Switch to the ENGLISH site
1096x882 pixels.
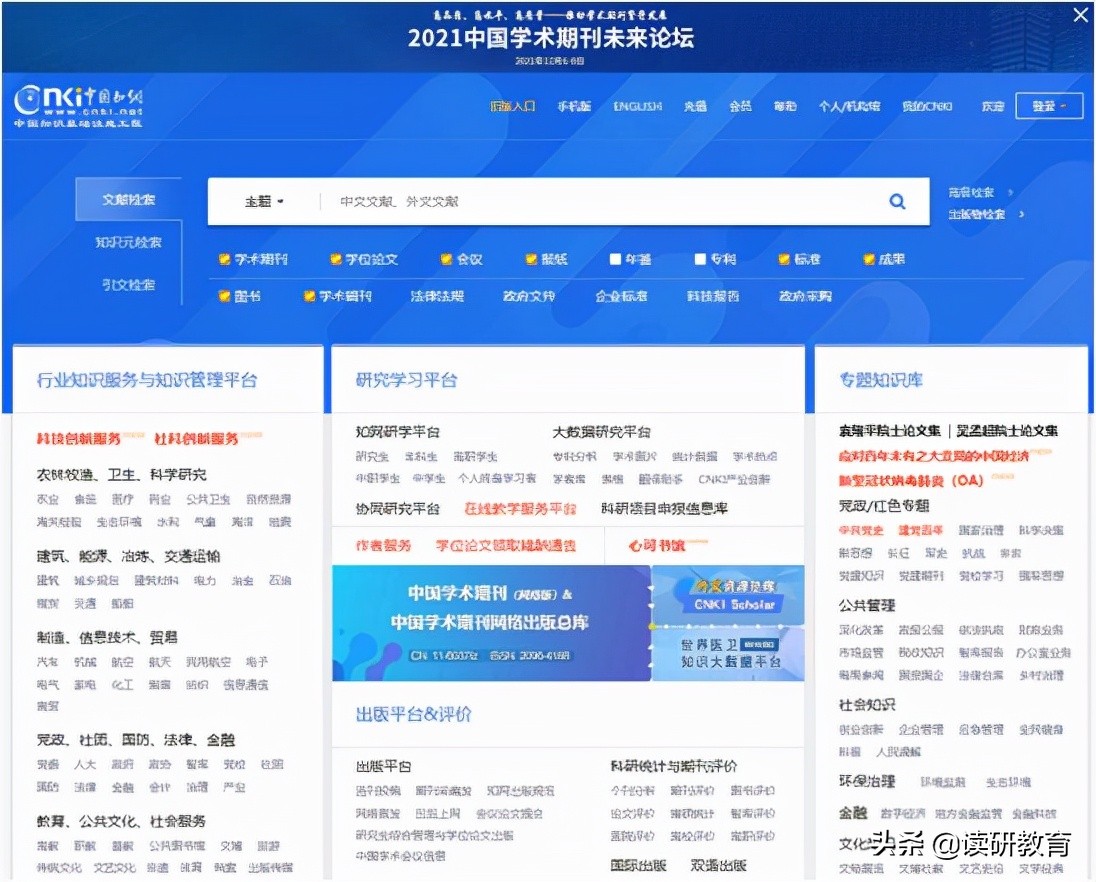pyautogui.click(x=637, y=106)
